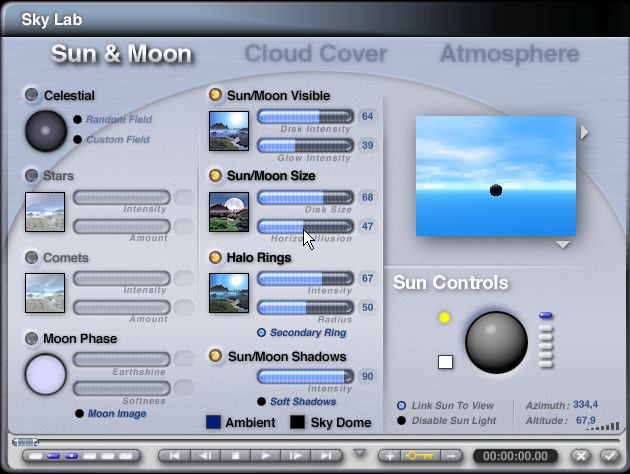
Task: Accept changes with the checkmark button
Action: click(x=607, y=455)
